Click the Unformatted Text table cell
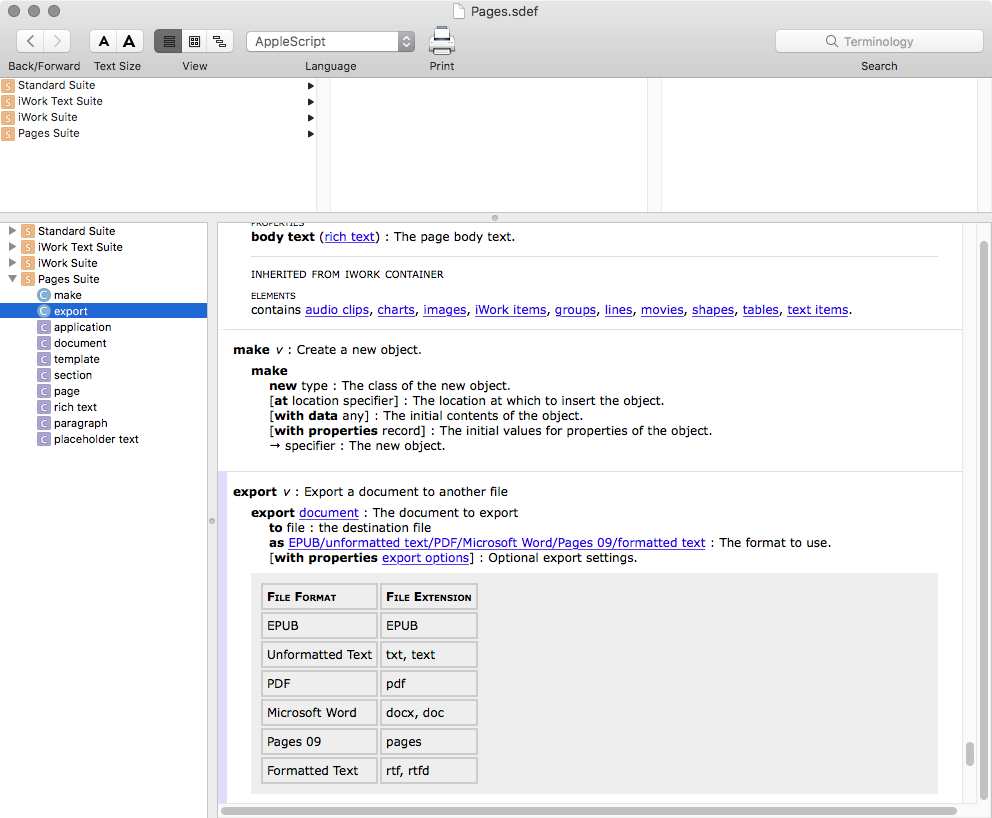Screen dimensions: 992x818 tap(319, 655)
